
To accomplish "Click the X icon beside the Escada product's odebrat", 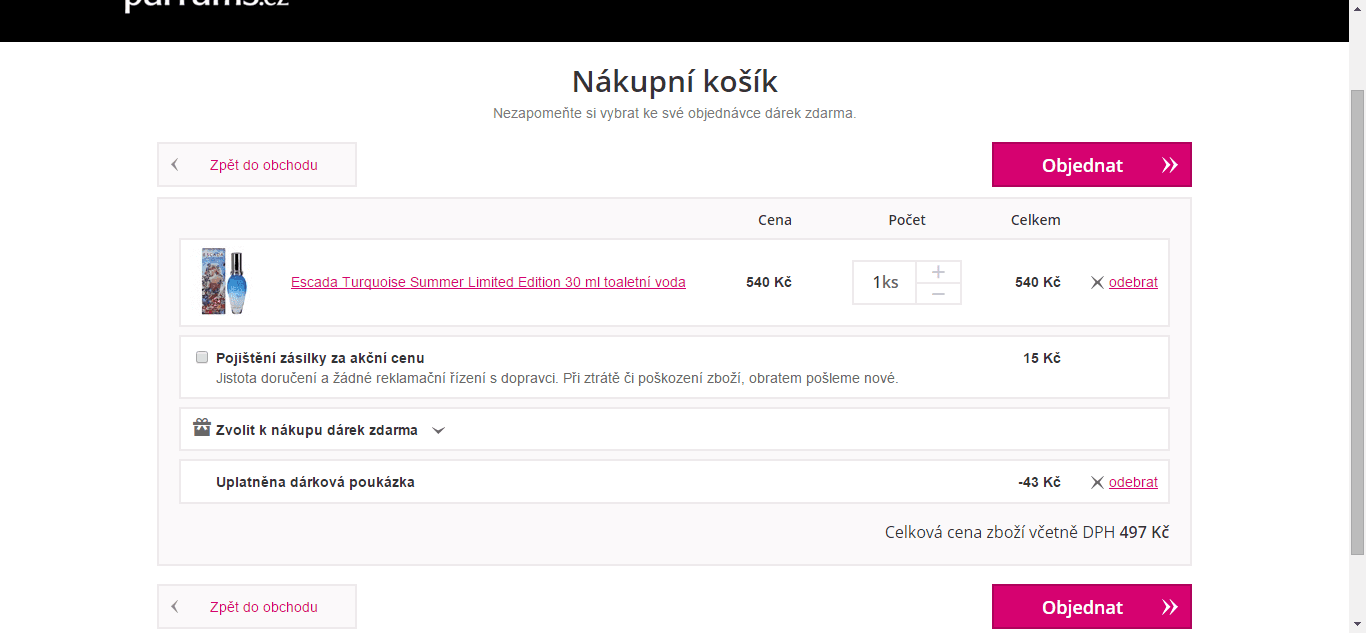I will click(x=1097, y=283).
